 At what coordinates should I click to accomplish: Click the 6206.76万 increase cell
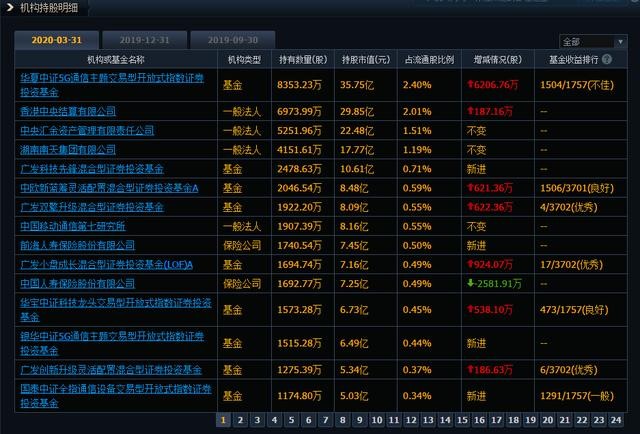click(x=493, y=85)
